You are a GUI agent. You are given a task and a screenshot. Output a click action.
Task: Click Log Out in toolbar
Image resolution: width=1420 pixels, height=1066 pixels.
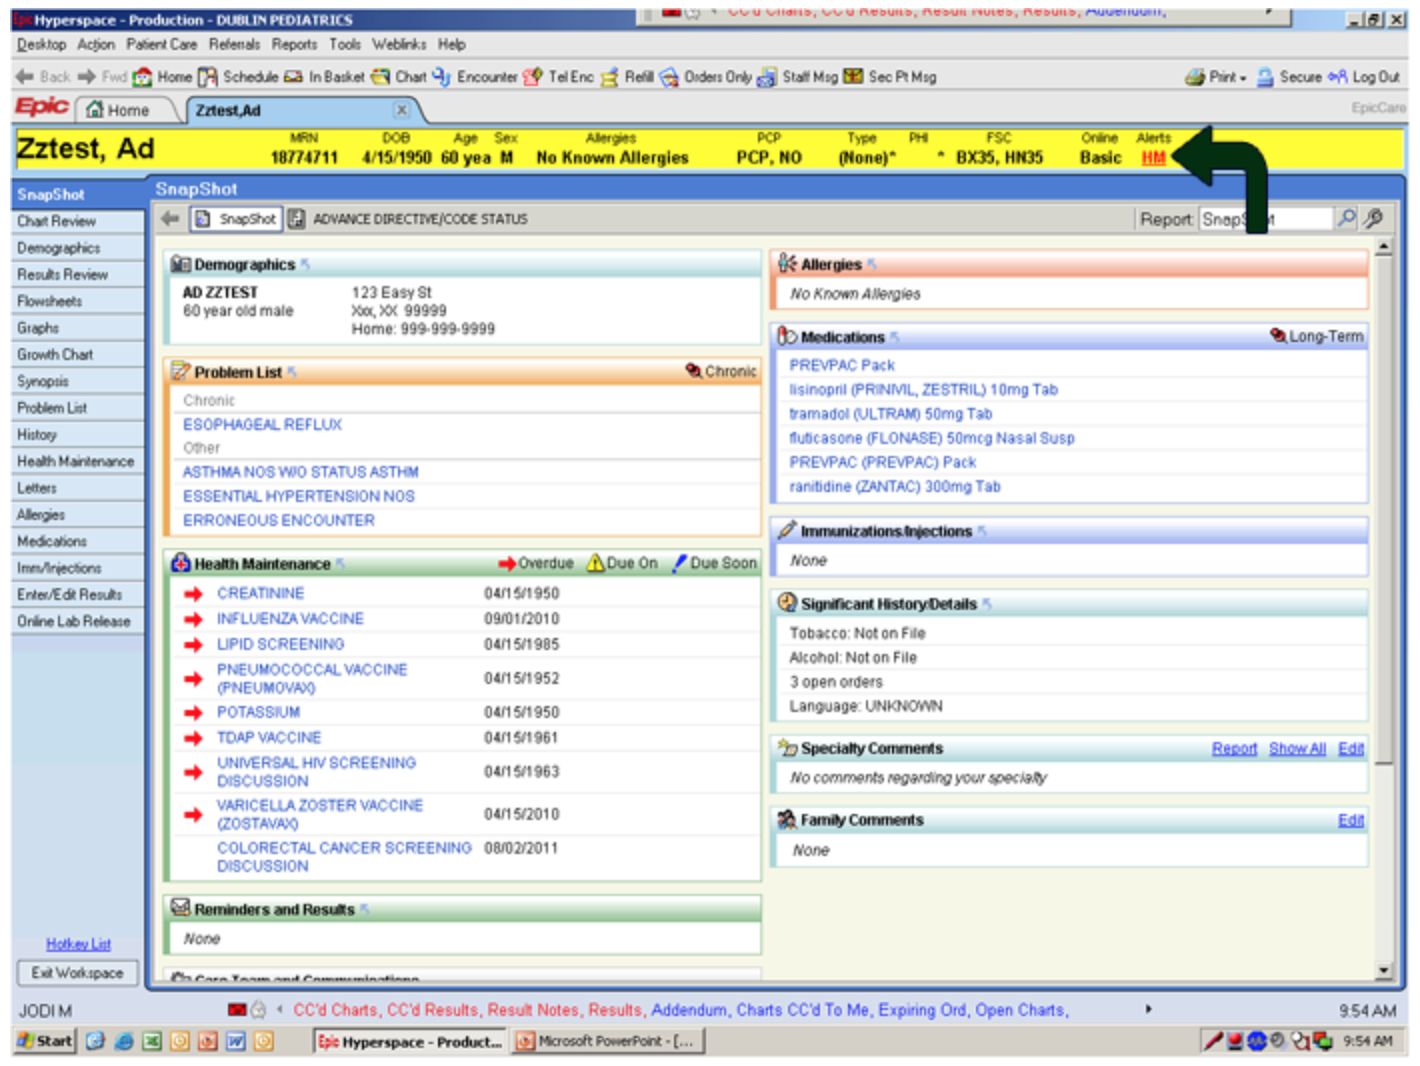(x=1364, y=77)
